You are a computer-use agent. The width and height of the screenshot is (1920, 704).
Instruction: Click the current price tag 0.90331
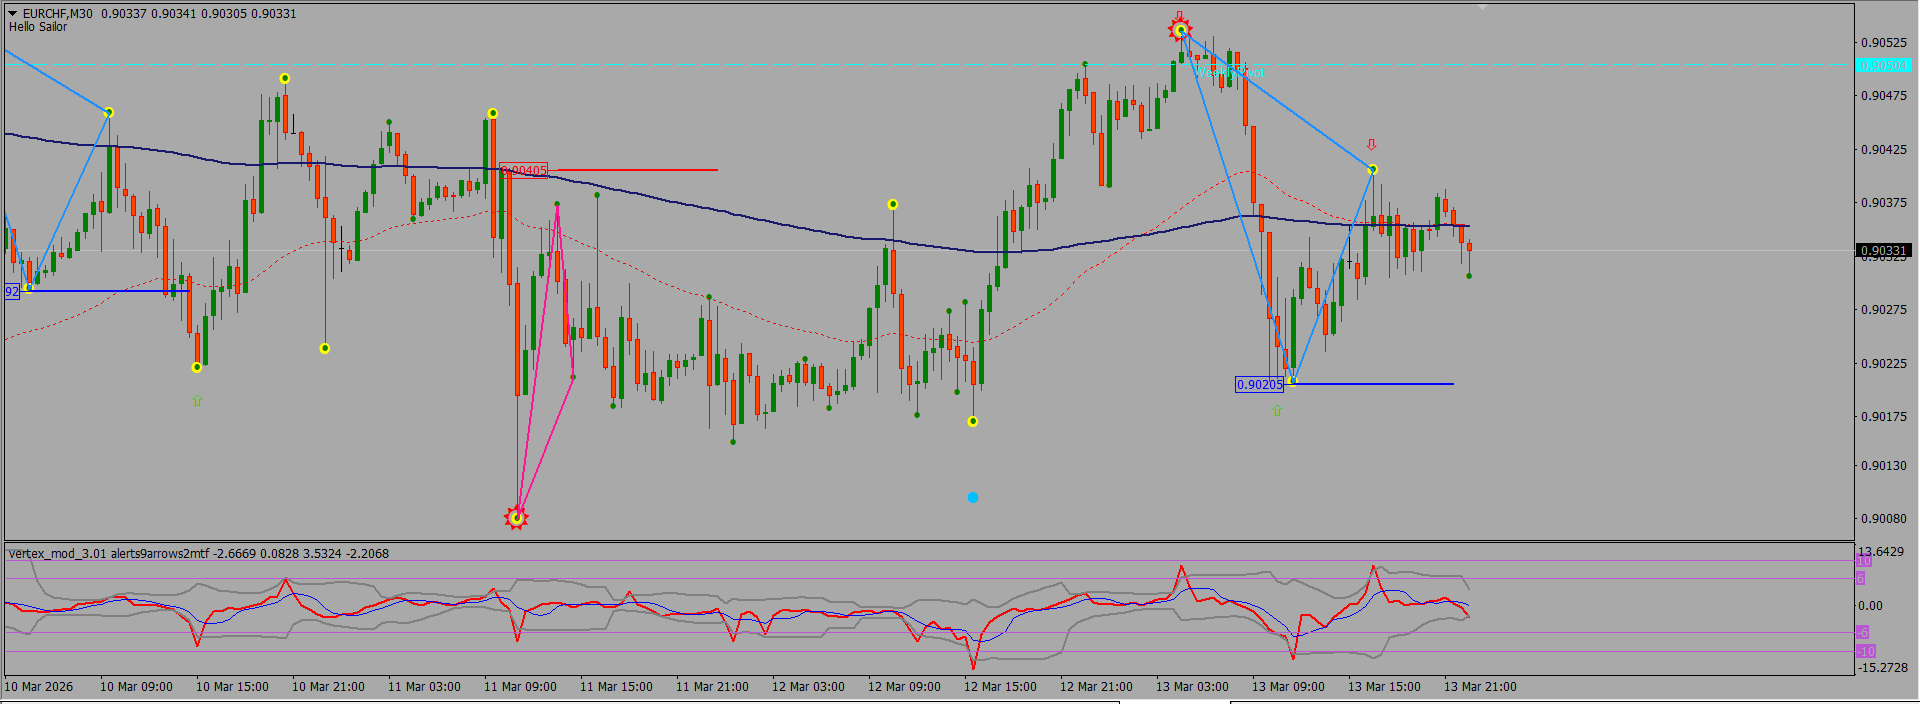[1883, 250]
